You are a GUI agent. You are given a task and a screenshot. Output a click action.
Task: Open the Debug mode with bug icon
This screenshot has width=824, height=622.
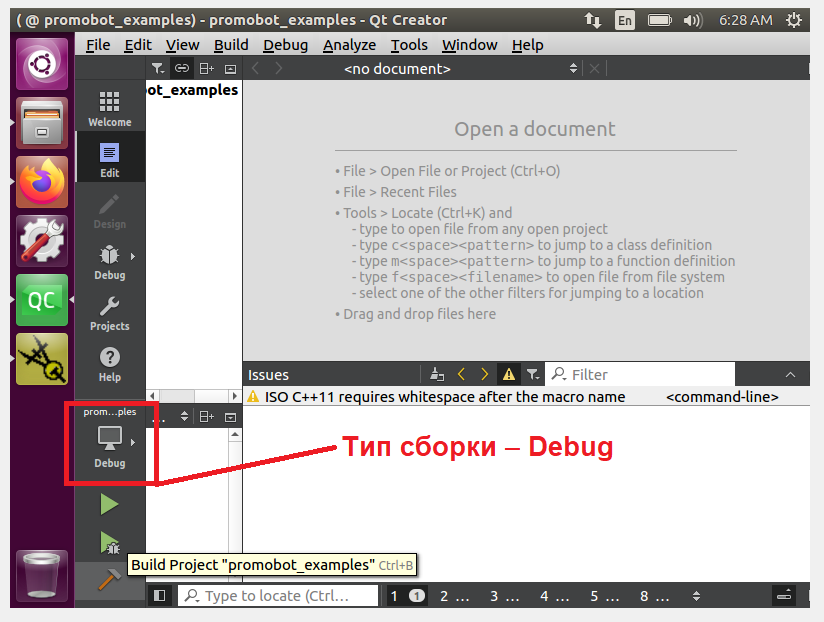coord(109,263)
